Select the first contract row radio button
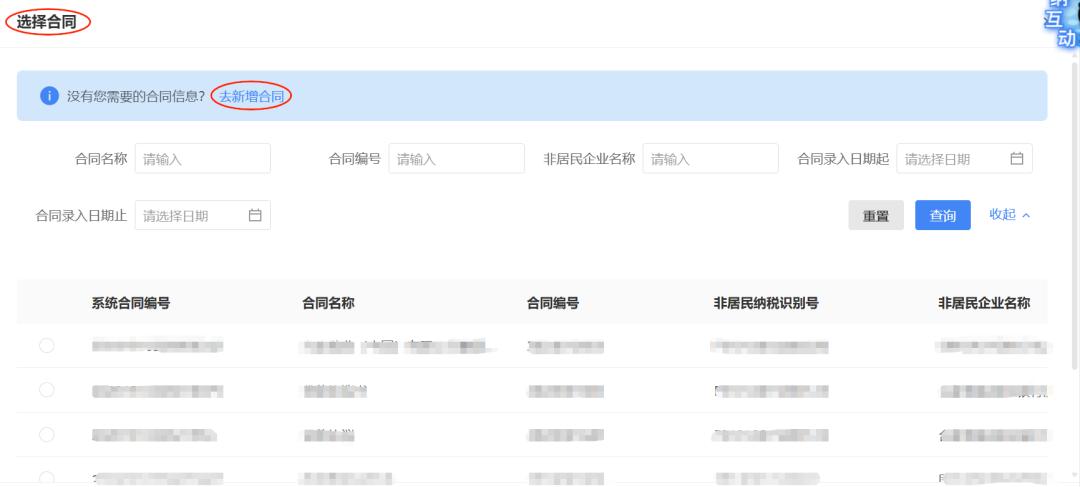Screen dimensions: 1080x487 46,346
